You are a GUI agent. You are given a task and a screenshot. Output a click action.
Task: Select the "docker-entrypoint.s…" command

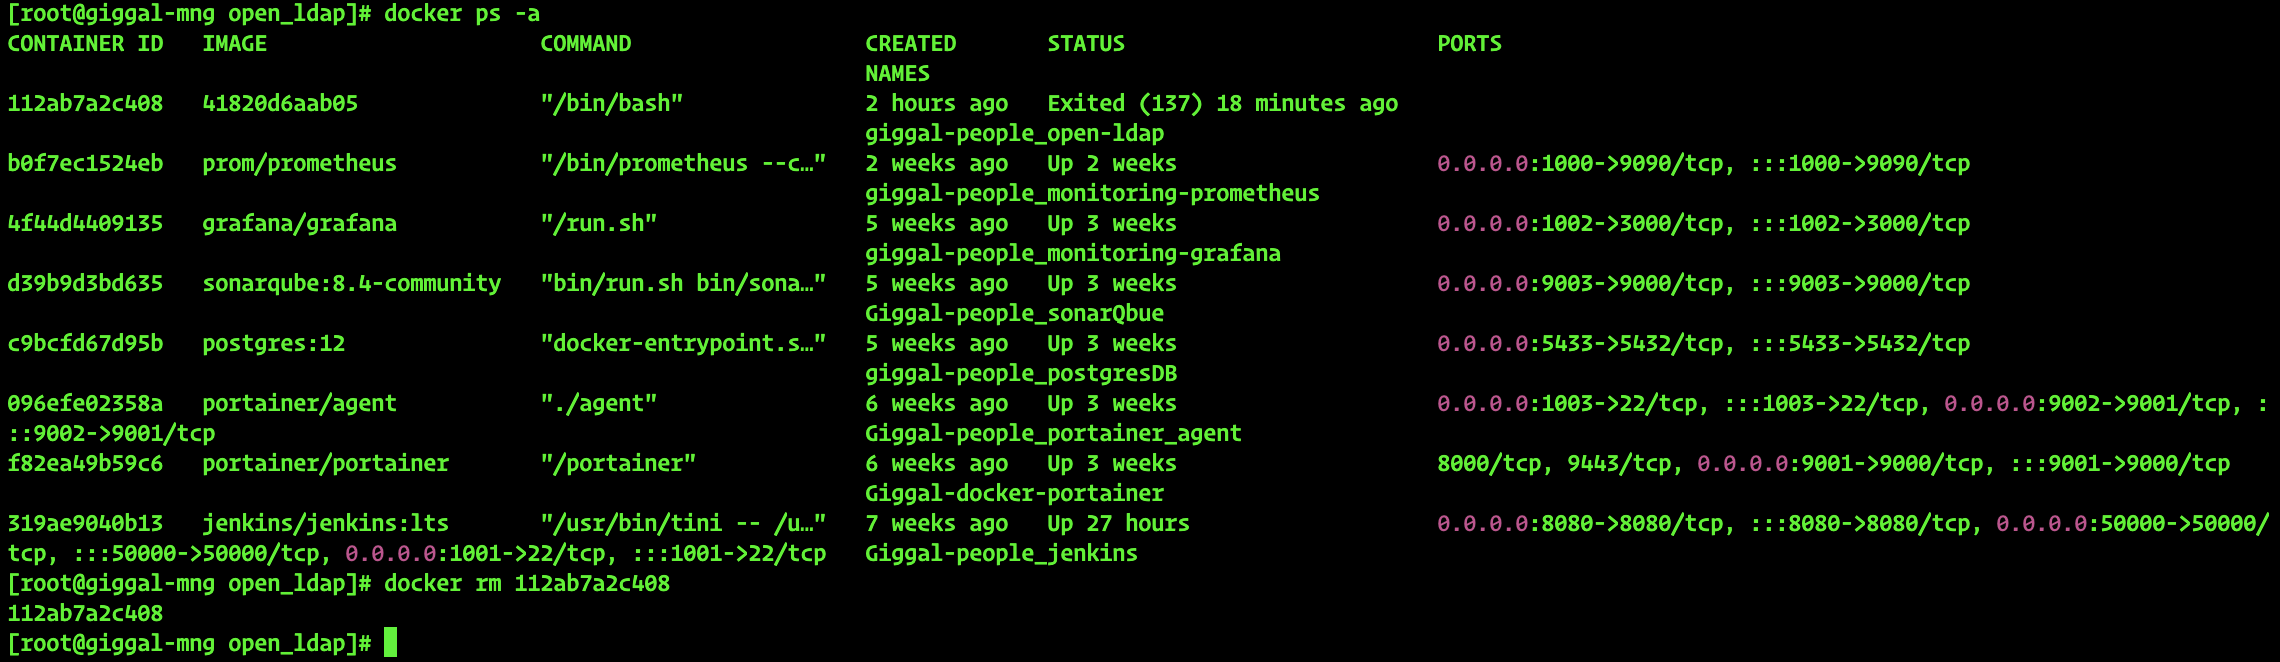(x=683, y=344)
